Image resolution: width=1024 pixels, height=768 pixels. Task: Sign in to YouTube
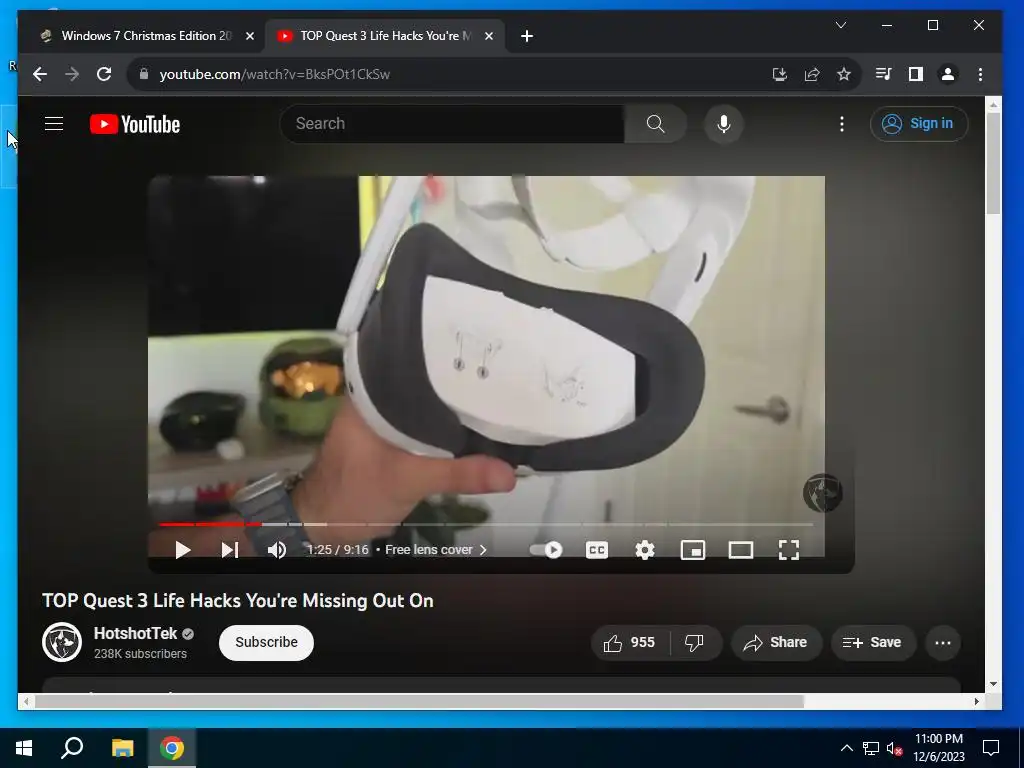pos(918,123)
